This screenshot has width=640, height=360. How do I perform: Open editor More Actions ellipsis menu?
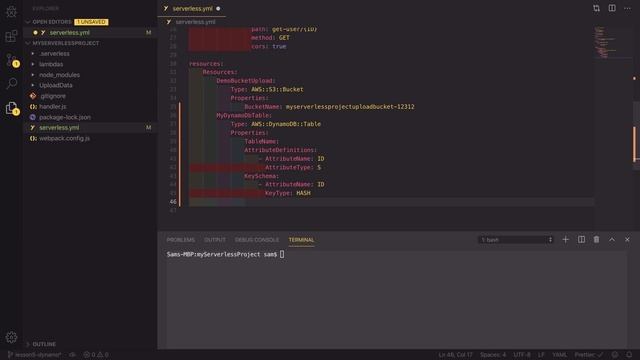(627, 8)
